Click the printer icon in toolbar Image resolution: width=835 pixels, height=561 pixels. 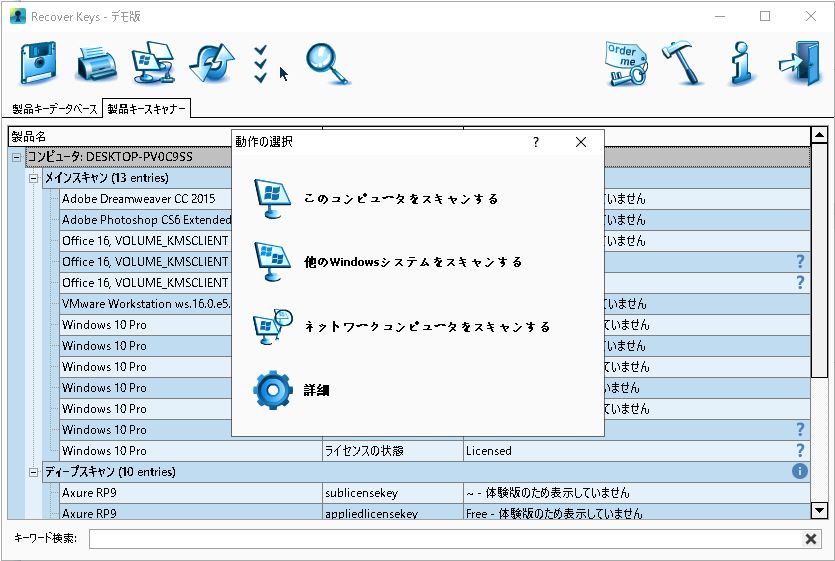96,63
